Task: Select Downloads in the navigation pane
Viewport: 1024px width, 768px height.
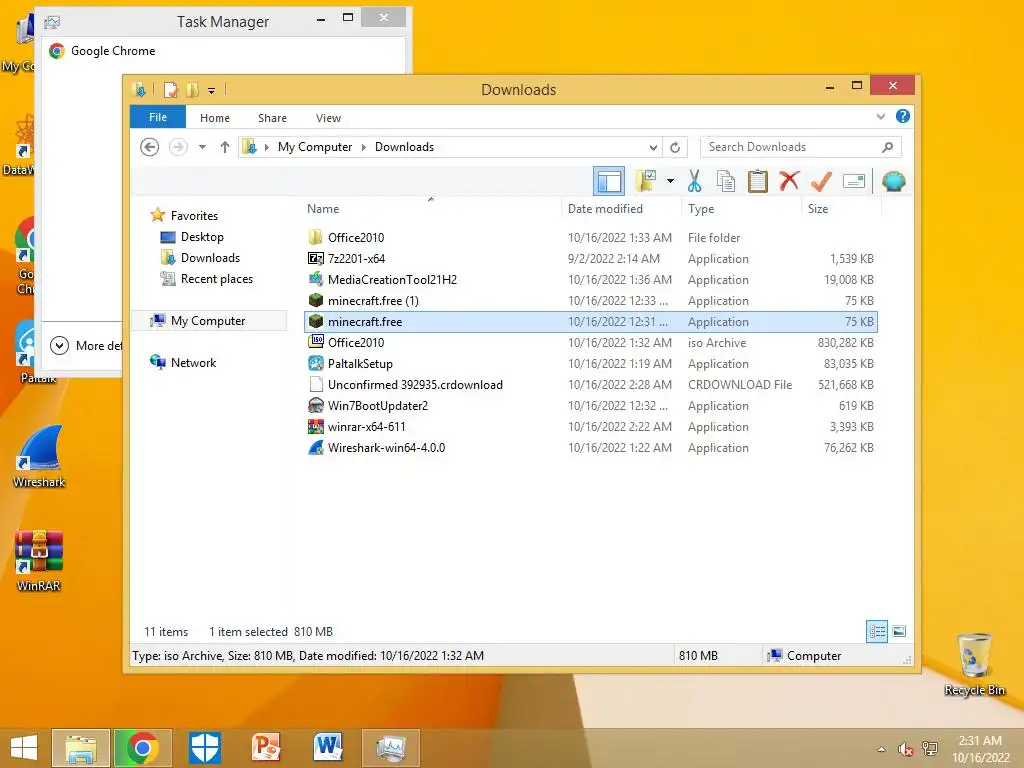Action: (x=210, y=258)
